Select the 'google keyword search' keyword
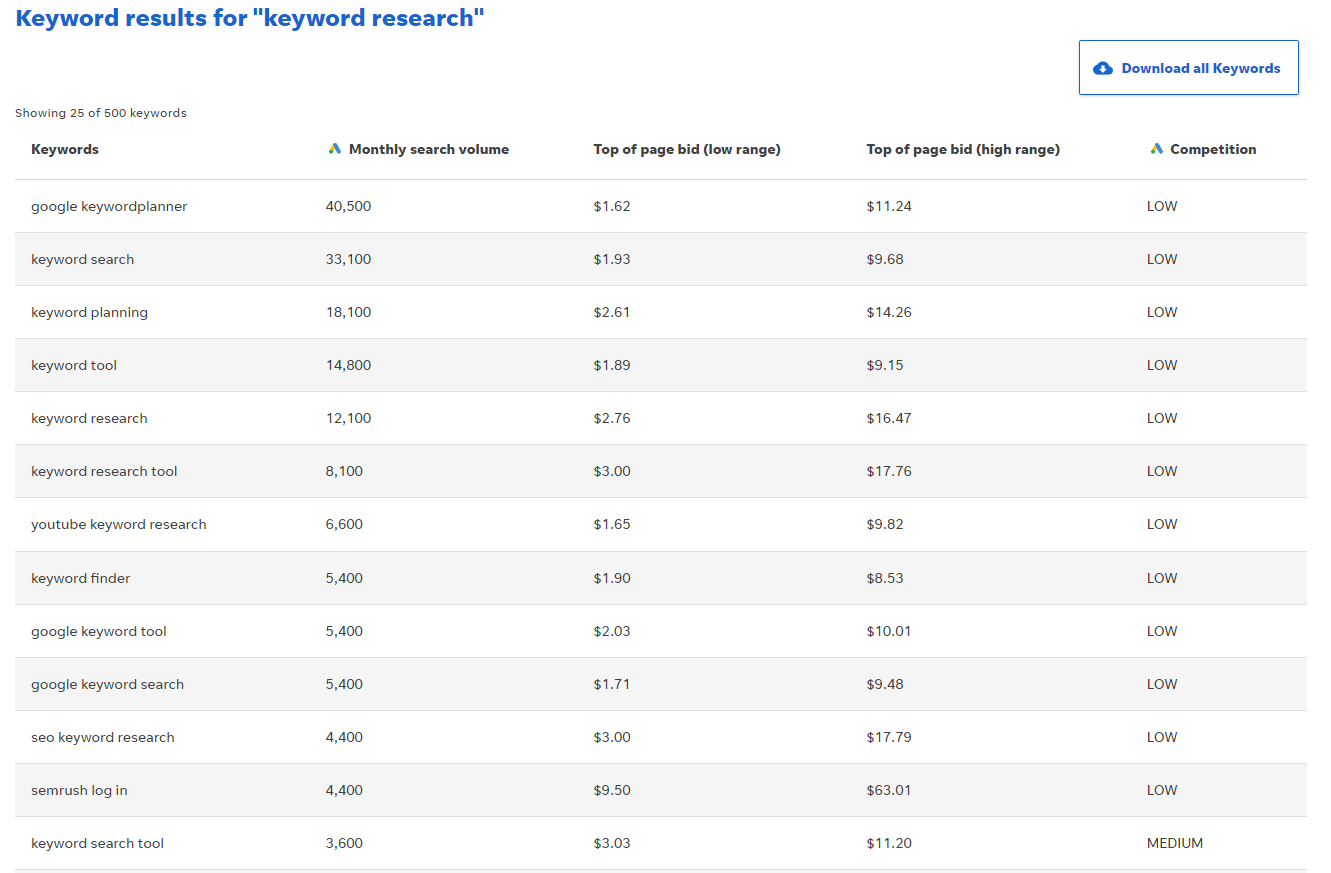Screen dimensions: 1331x873 107,684
